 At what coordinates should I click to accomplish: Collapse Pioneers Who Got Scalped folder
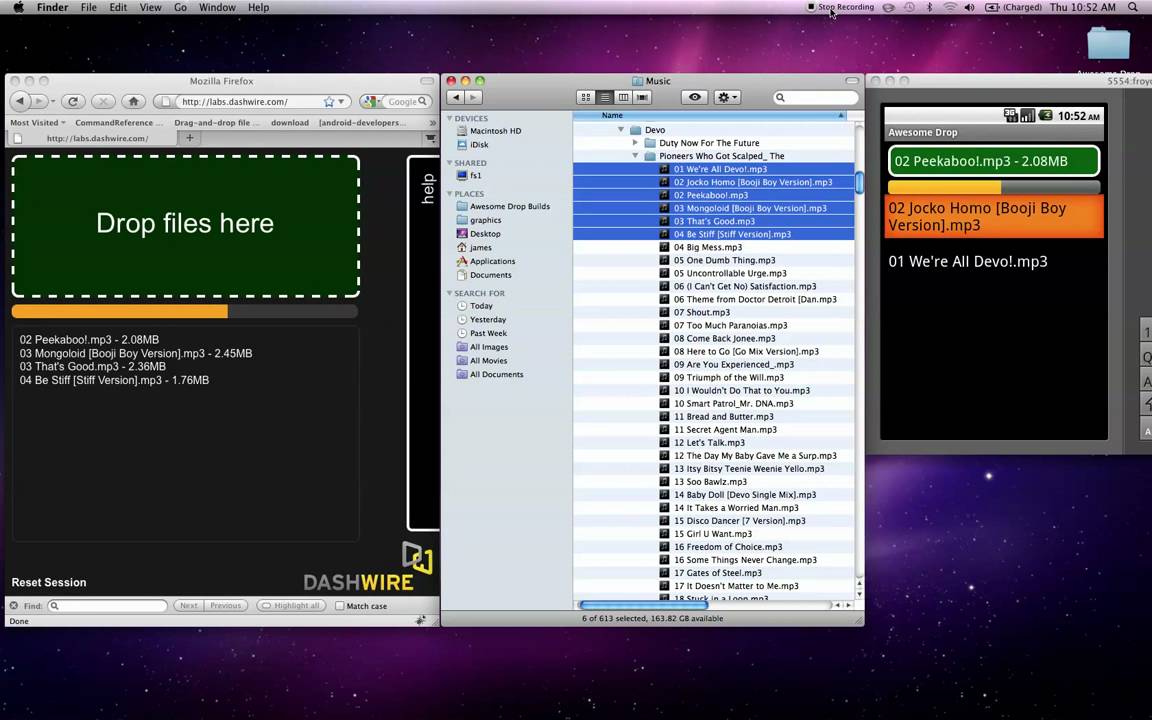(x=636, y=156)
